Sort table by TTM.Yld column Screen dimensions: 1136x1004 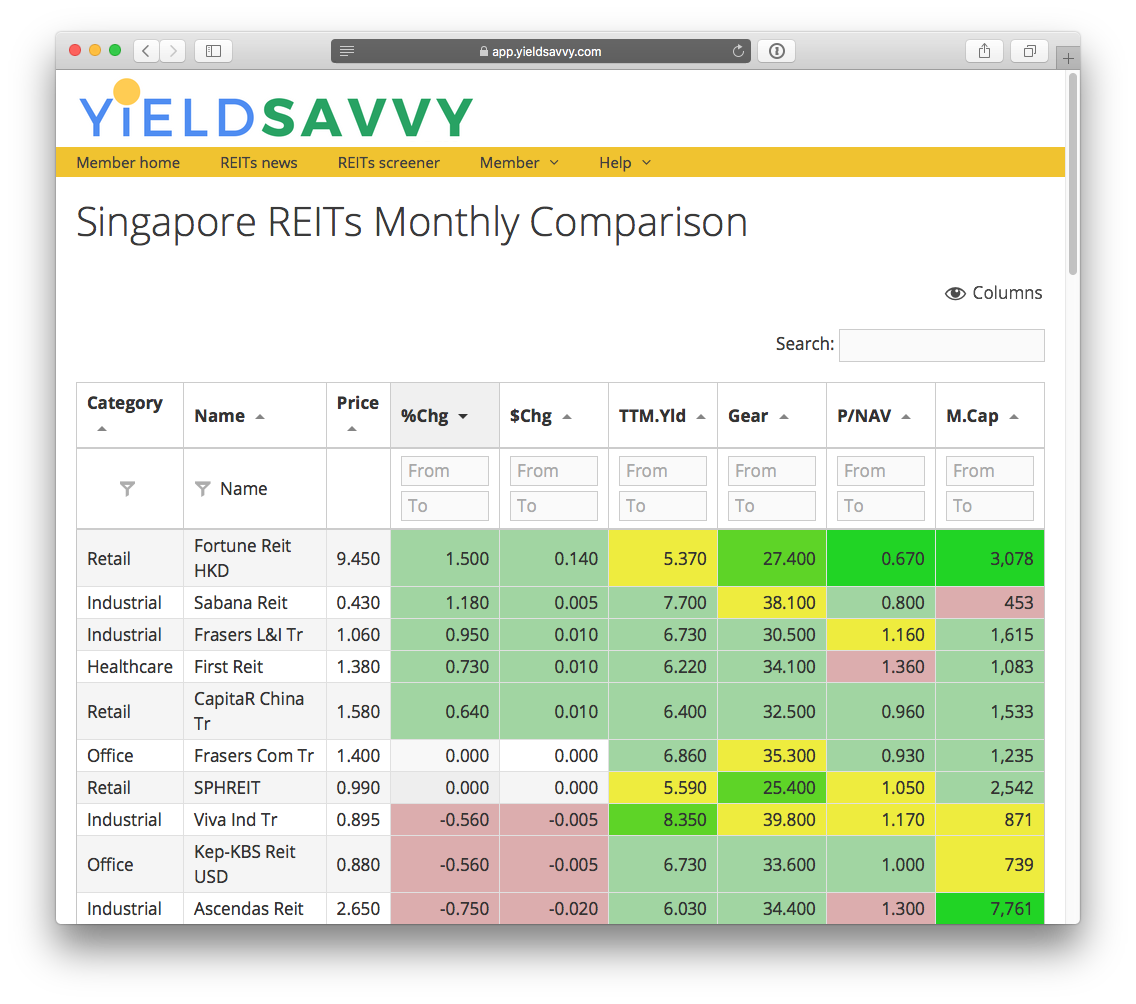coord(700,416)
